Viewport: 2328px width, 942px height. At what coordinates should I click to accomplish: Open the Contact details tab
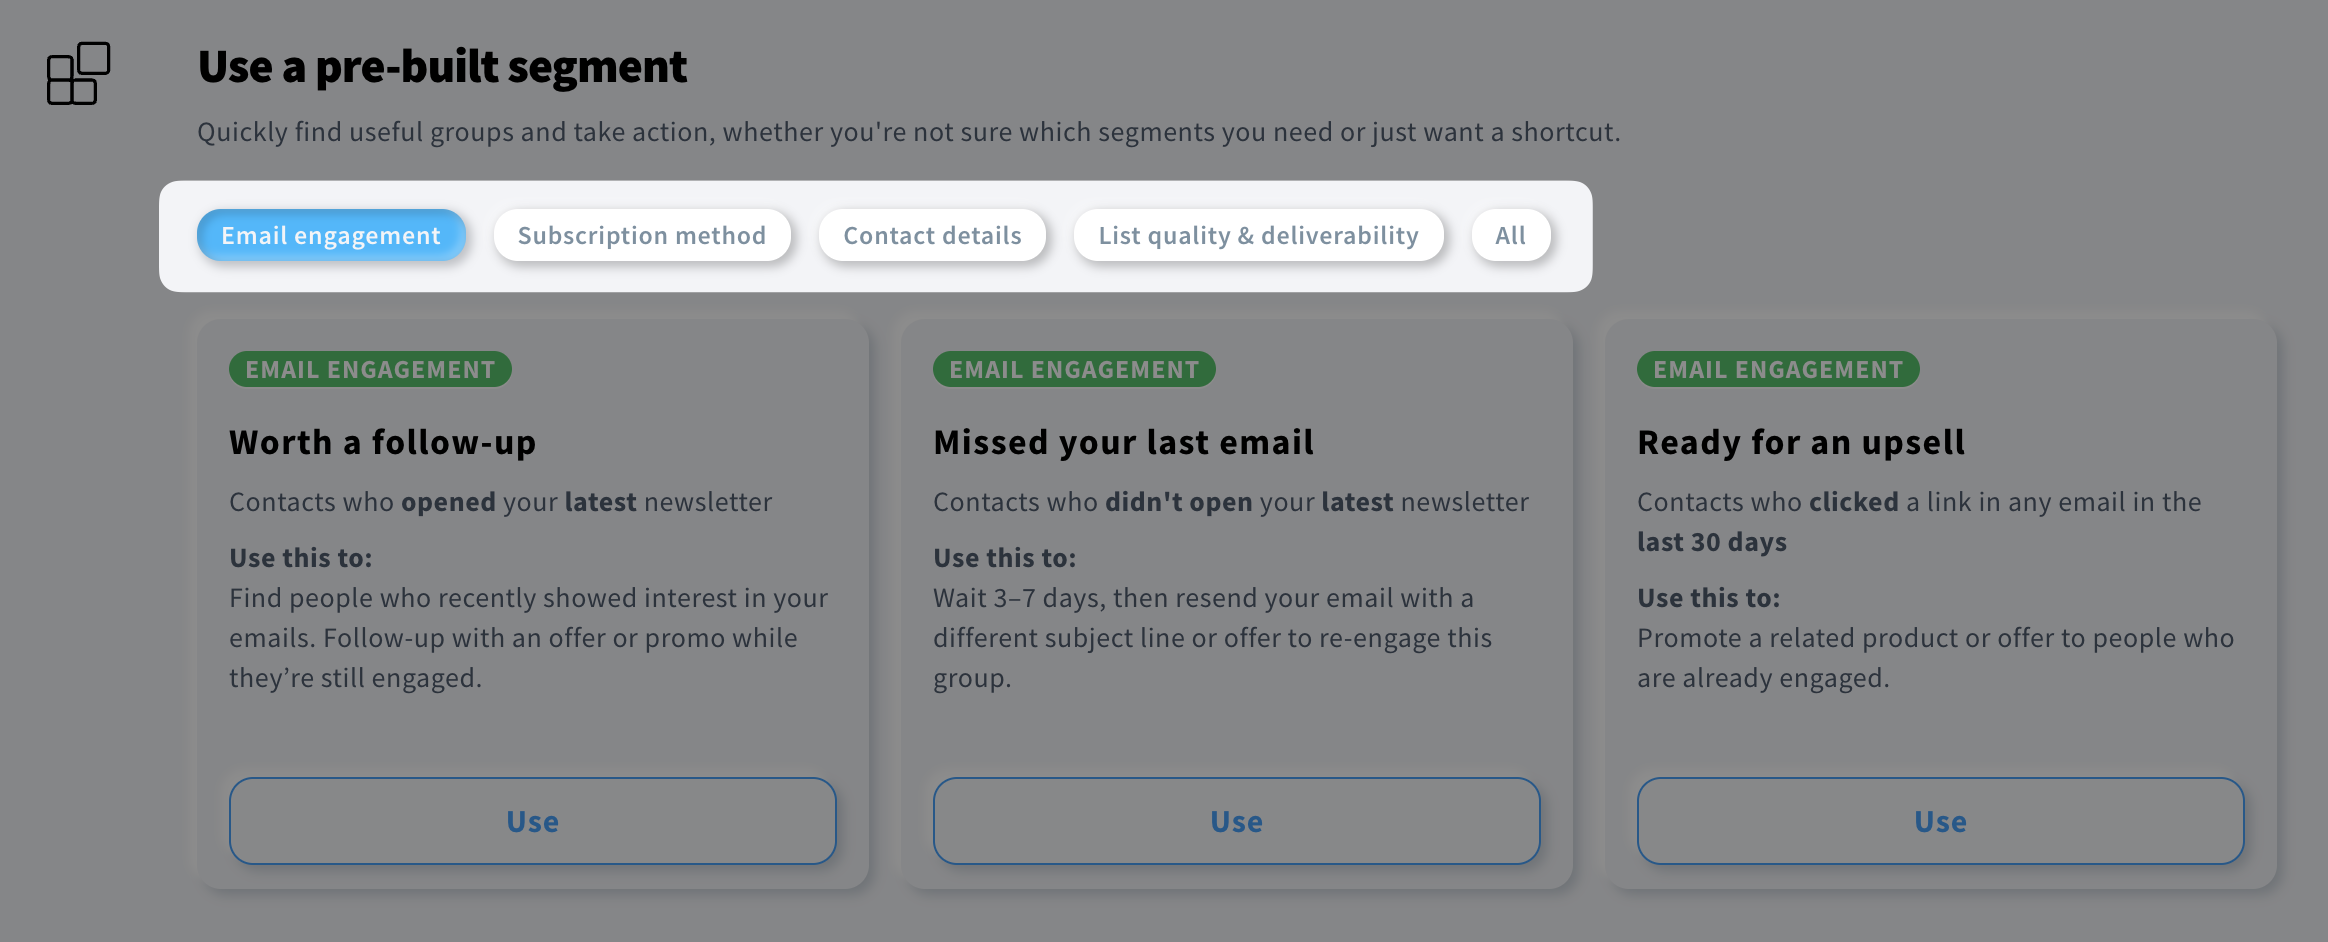click(932, 236)
